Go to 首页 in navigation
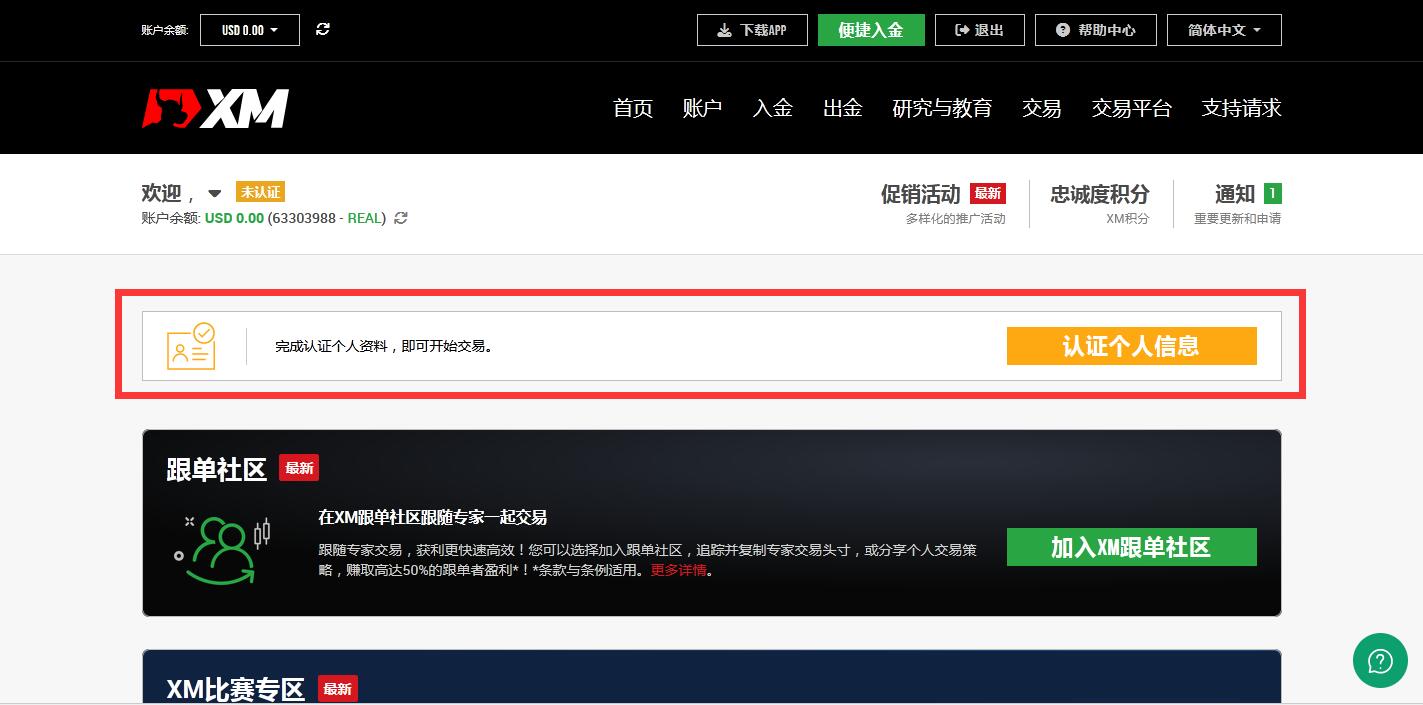The width and height of the screenshot is (1423, 705). tap(633, 108)
